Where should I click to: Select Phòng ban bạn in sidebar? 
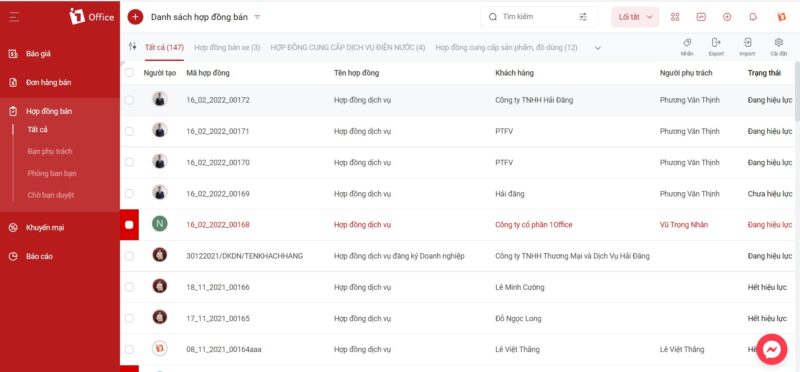click(52, 173)
